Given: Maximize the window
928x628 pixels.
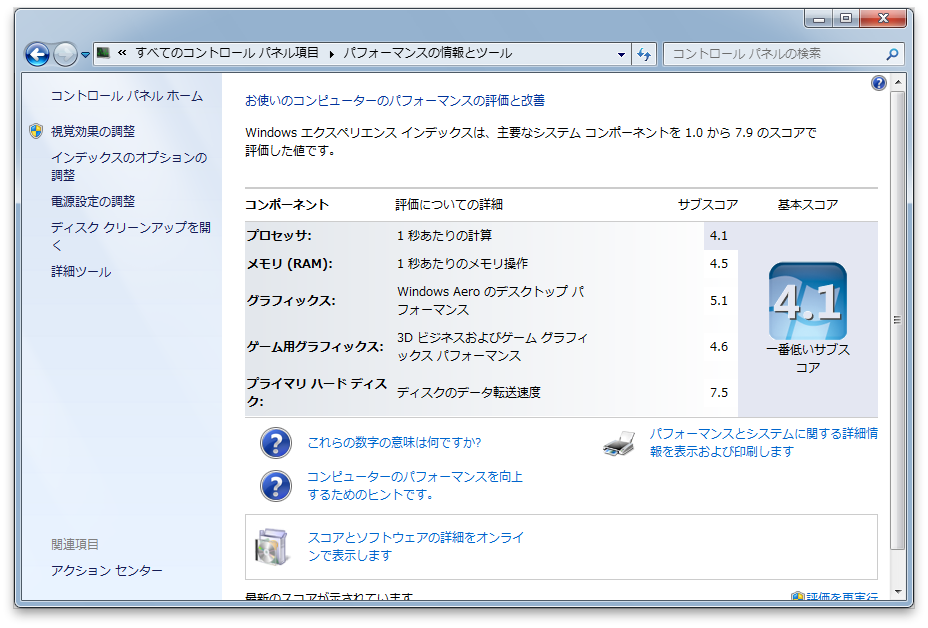Looking at the screenshot, I should 846,19.
